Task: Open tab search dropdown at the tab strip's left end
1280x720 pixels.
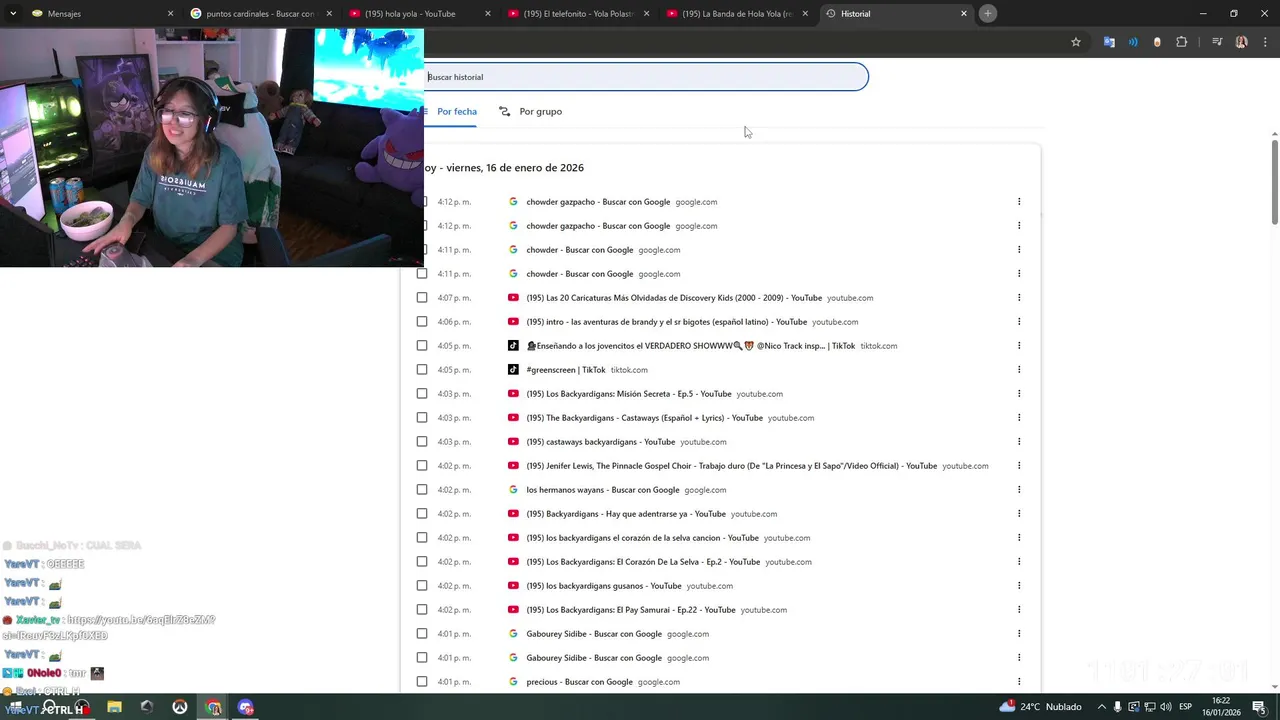Action: pos(13,14)
